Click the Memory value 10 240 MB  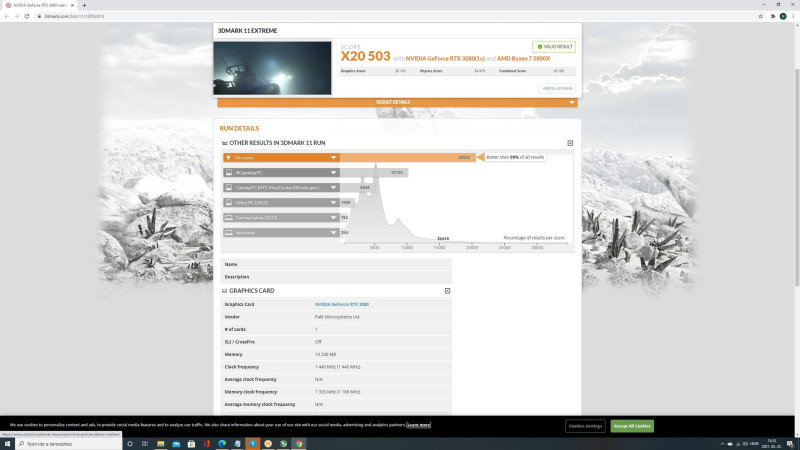click(x=326, y=355)
